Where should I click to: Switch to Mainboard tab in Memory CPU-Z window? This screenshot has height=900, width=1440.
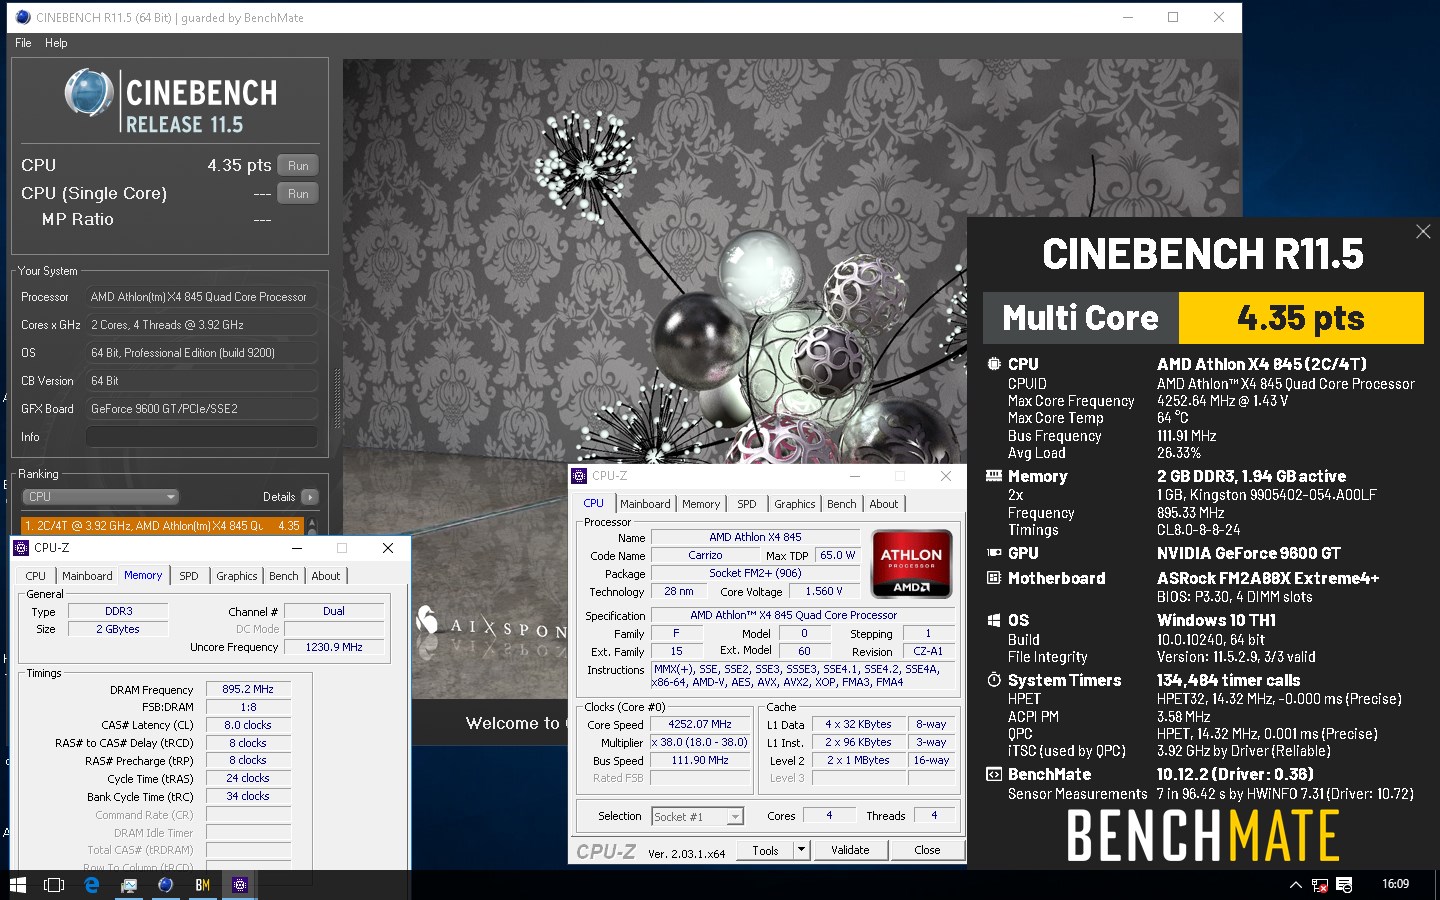(87, 576)
